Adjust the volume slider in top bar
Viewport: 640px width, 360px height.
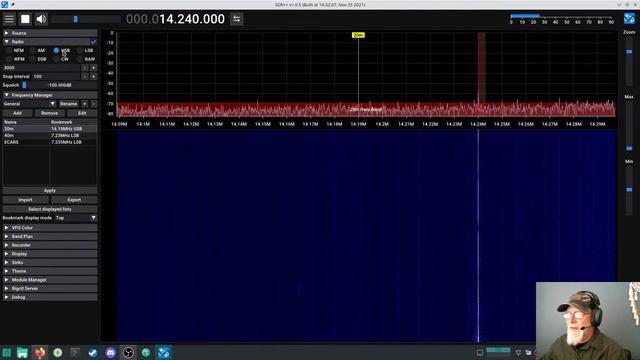point(86,19)
